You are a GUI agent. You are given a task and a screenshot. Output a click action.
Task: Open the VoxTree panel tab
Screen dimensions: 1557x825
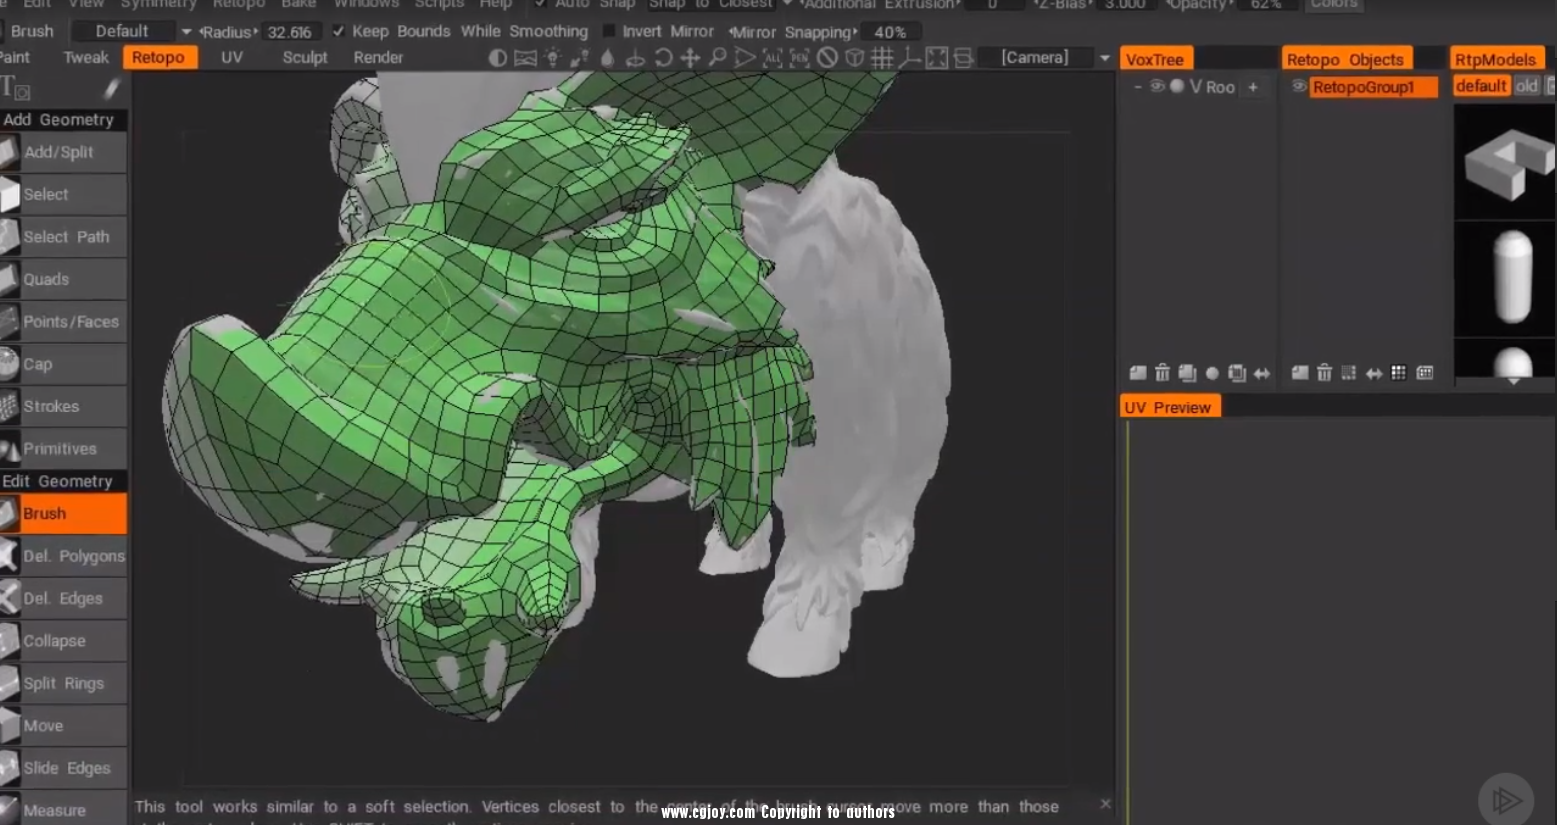tap(1156, 59)
